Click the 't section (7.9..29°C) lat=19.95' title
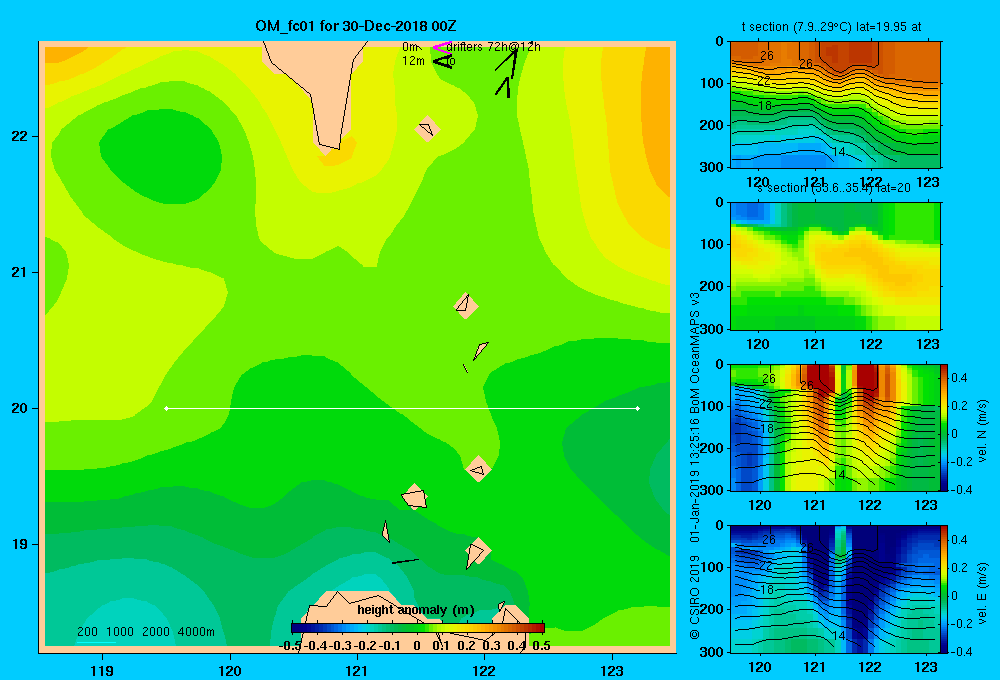The height and width of the screenshot is (680, 1000). tap(831, 27)
